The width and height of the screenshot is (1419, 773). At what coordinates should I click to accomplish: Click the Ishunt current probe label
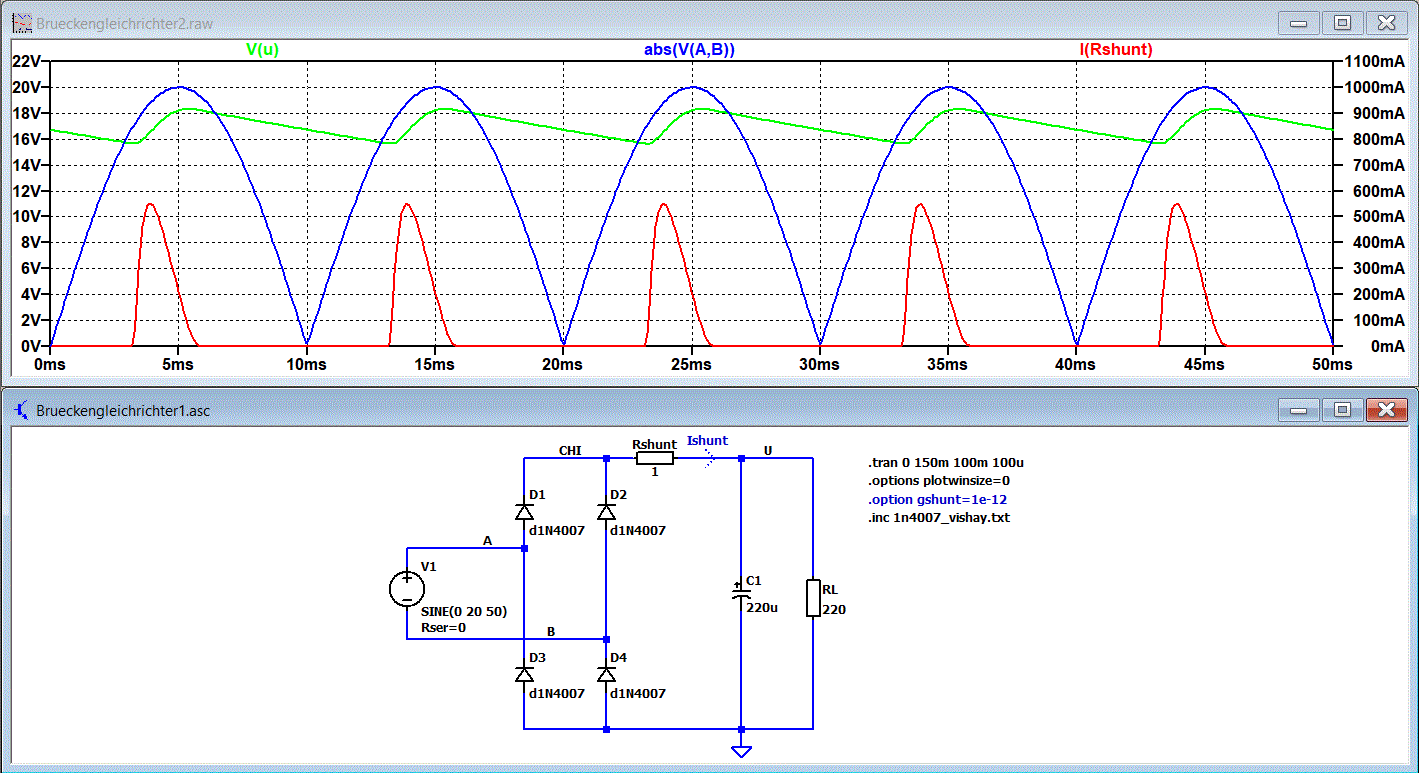(707, 441)
